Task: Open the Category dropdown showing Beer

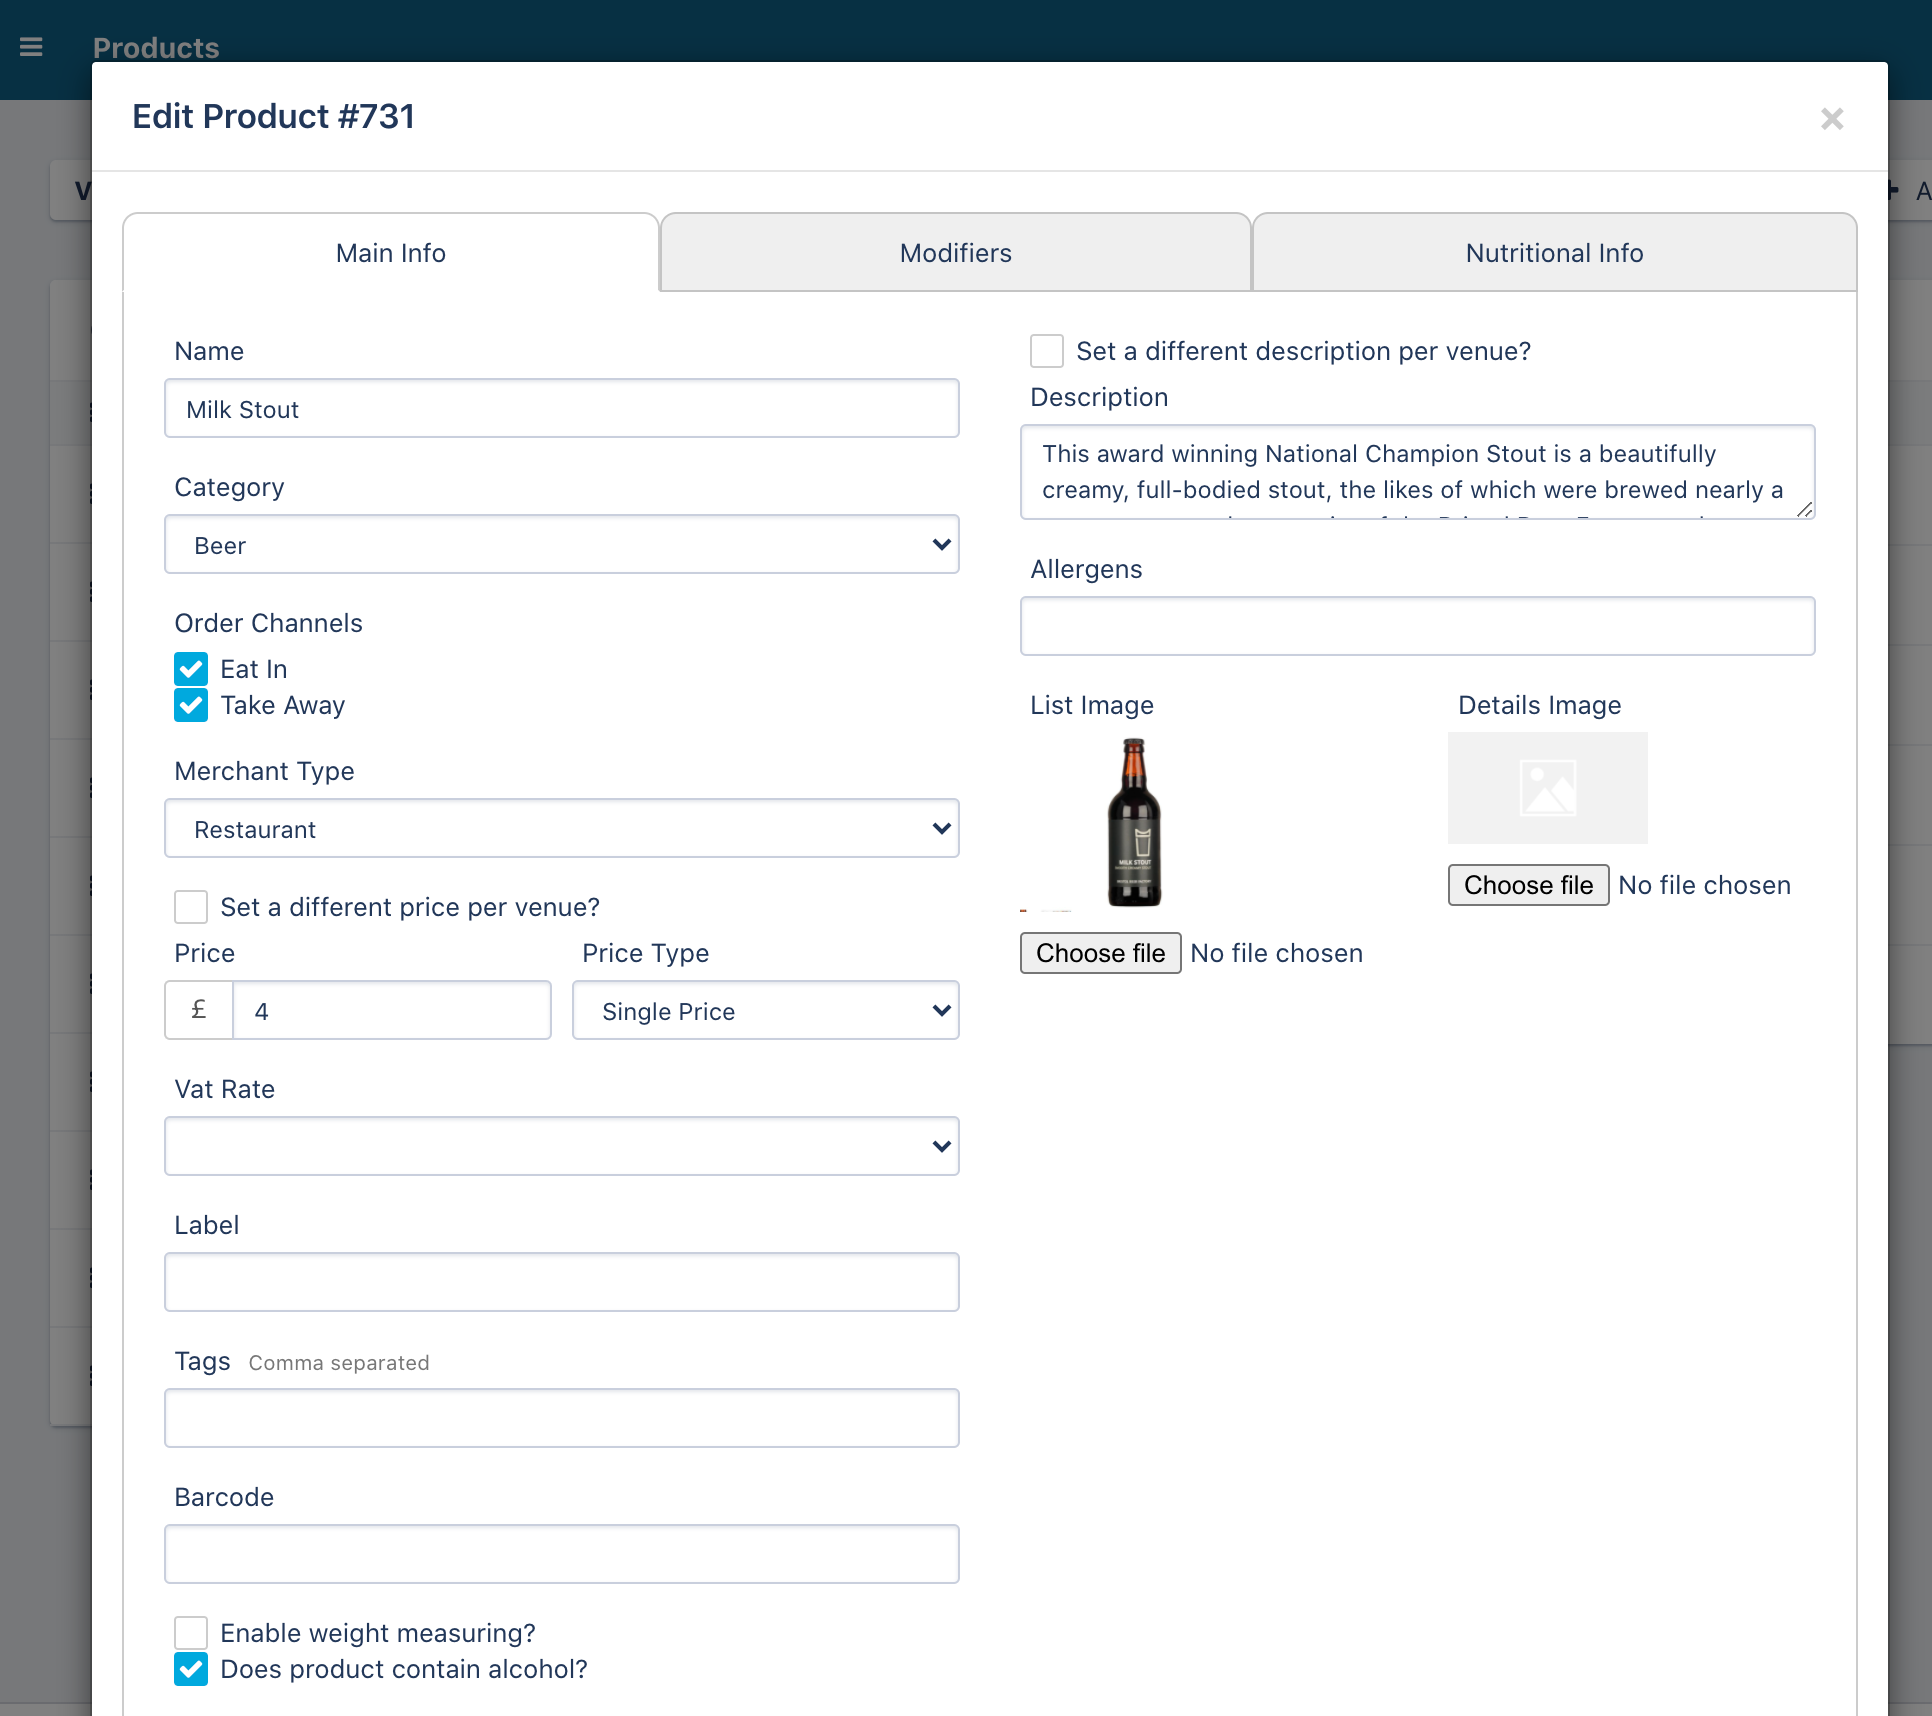Action: [562, 545]
